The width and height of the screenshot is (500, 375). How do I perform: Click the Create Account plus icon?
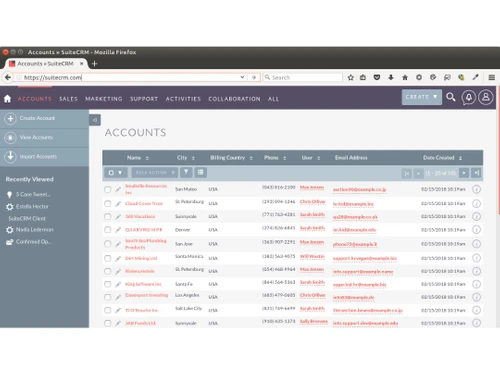pos(10,119)
